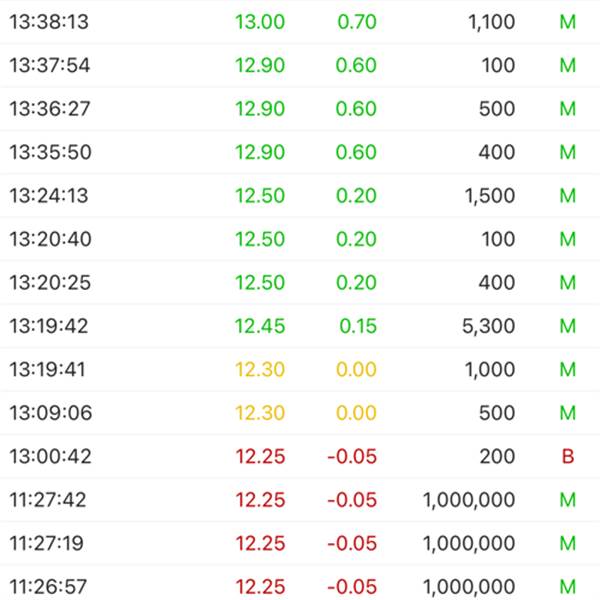The height and width of the screenshot is (600, 600).
Task: Click the 13:20:25 timestamp
Action: (48, 283)
